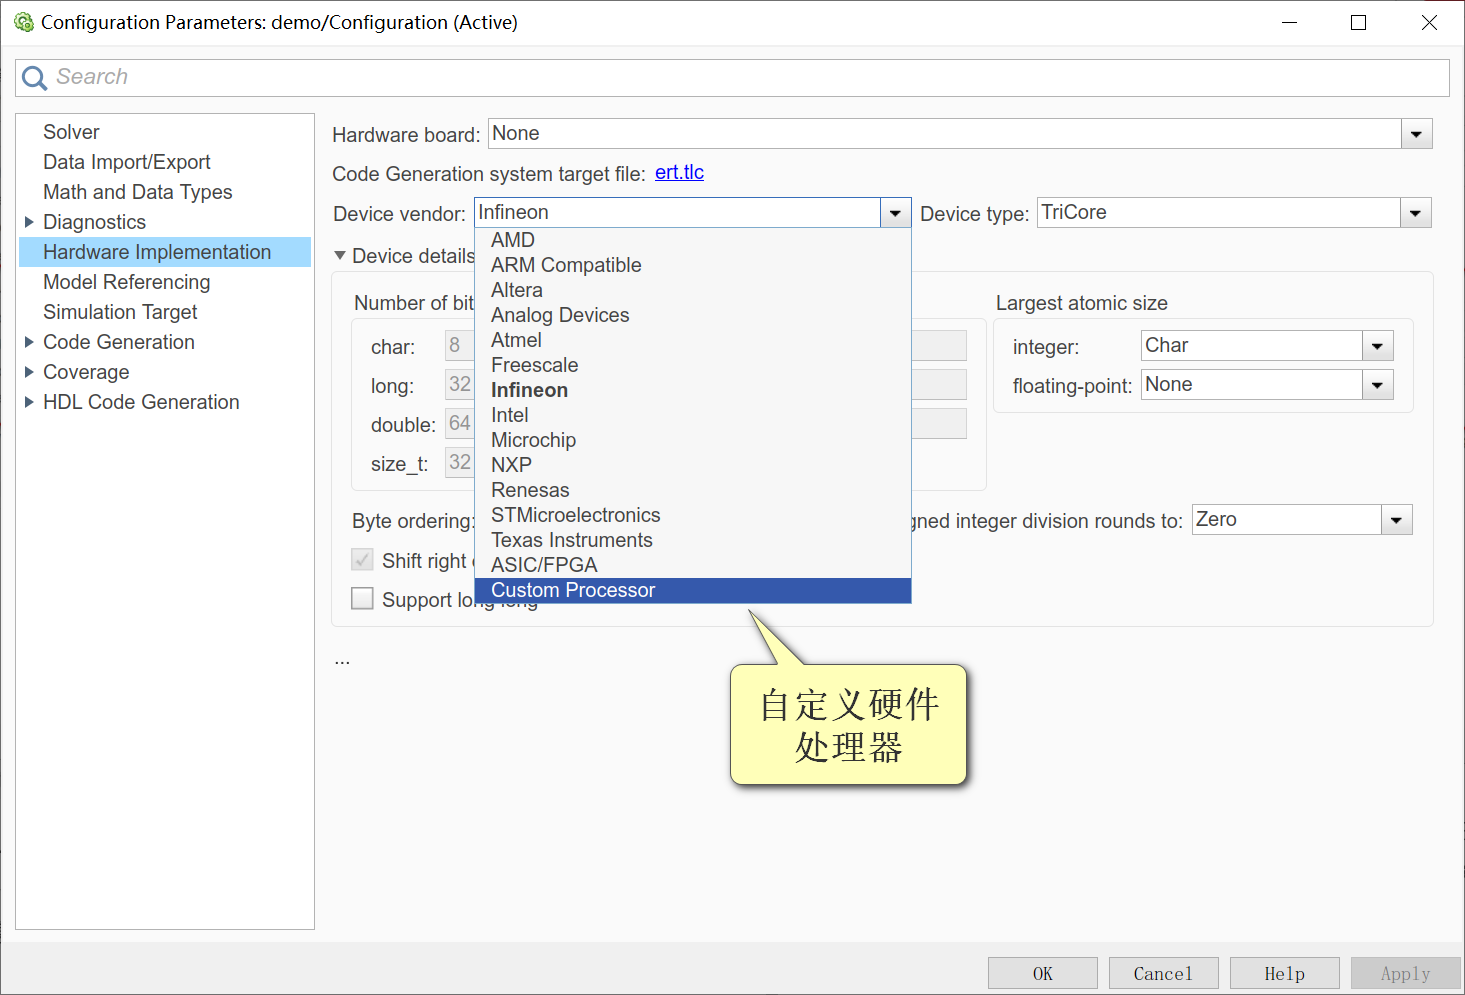Image resolution: width=1465 pixels, height=995 pixels.
Task: Click the Apply button
Action: tap(1405, 973)
